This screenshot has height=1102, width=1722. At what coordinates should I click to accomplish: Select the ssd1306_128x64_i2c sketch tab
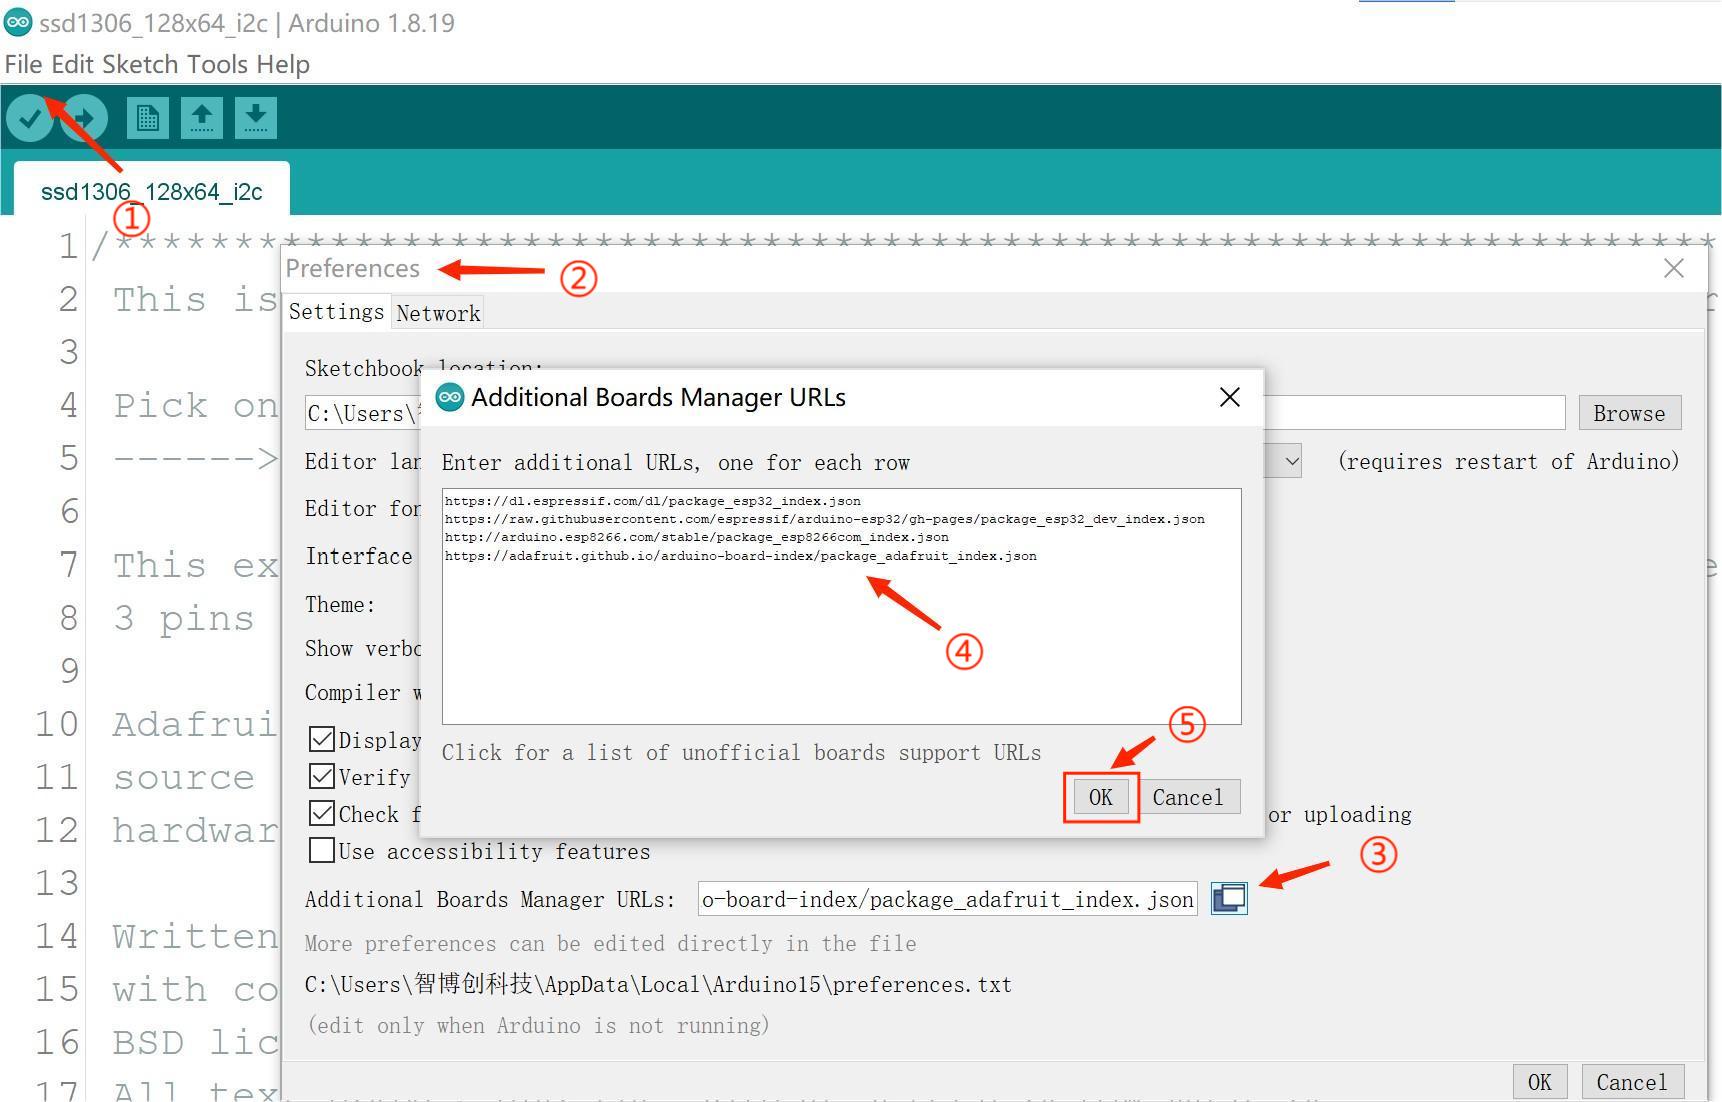[x=152, y=191]
